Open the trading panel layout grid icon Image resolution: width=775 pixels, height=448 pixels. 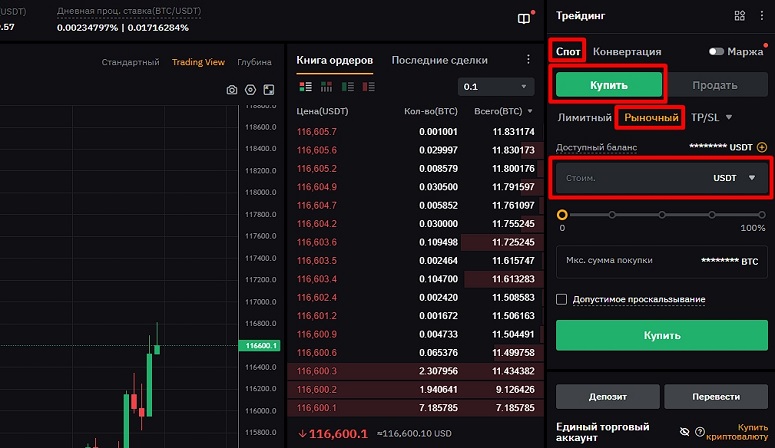pos(739,16)
